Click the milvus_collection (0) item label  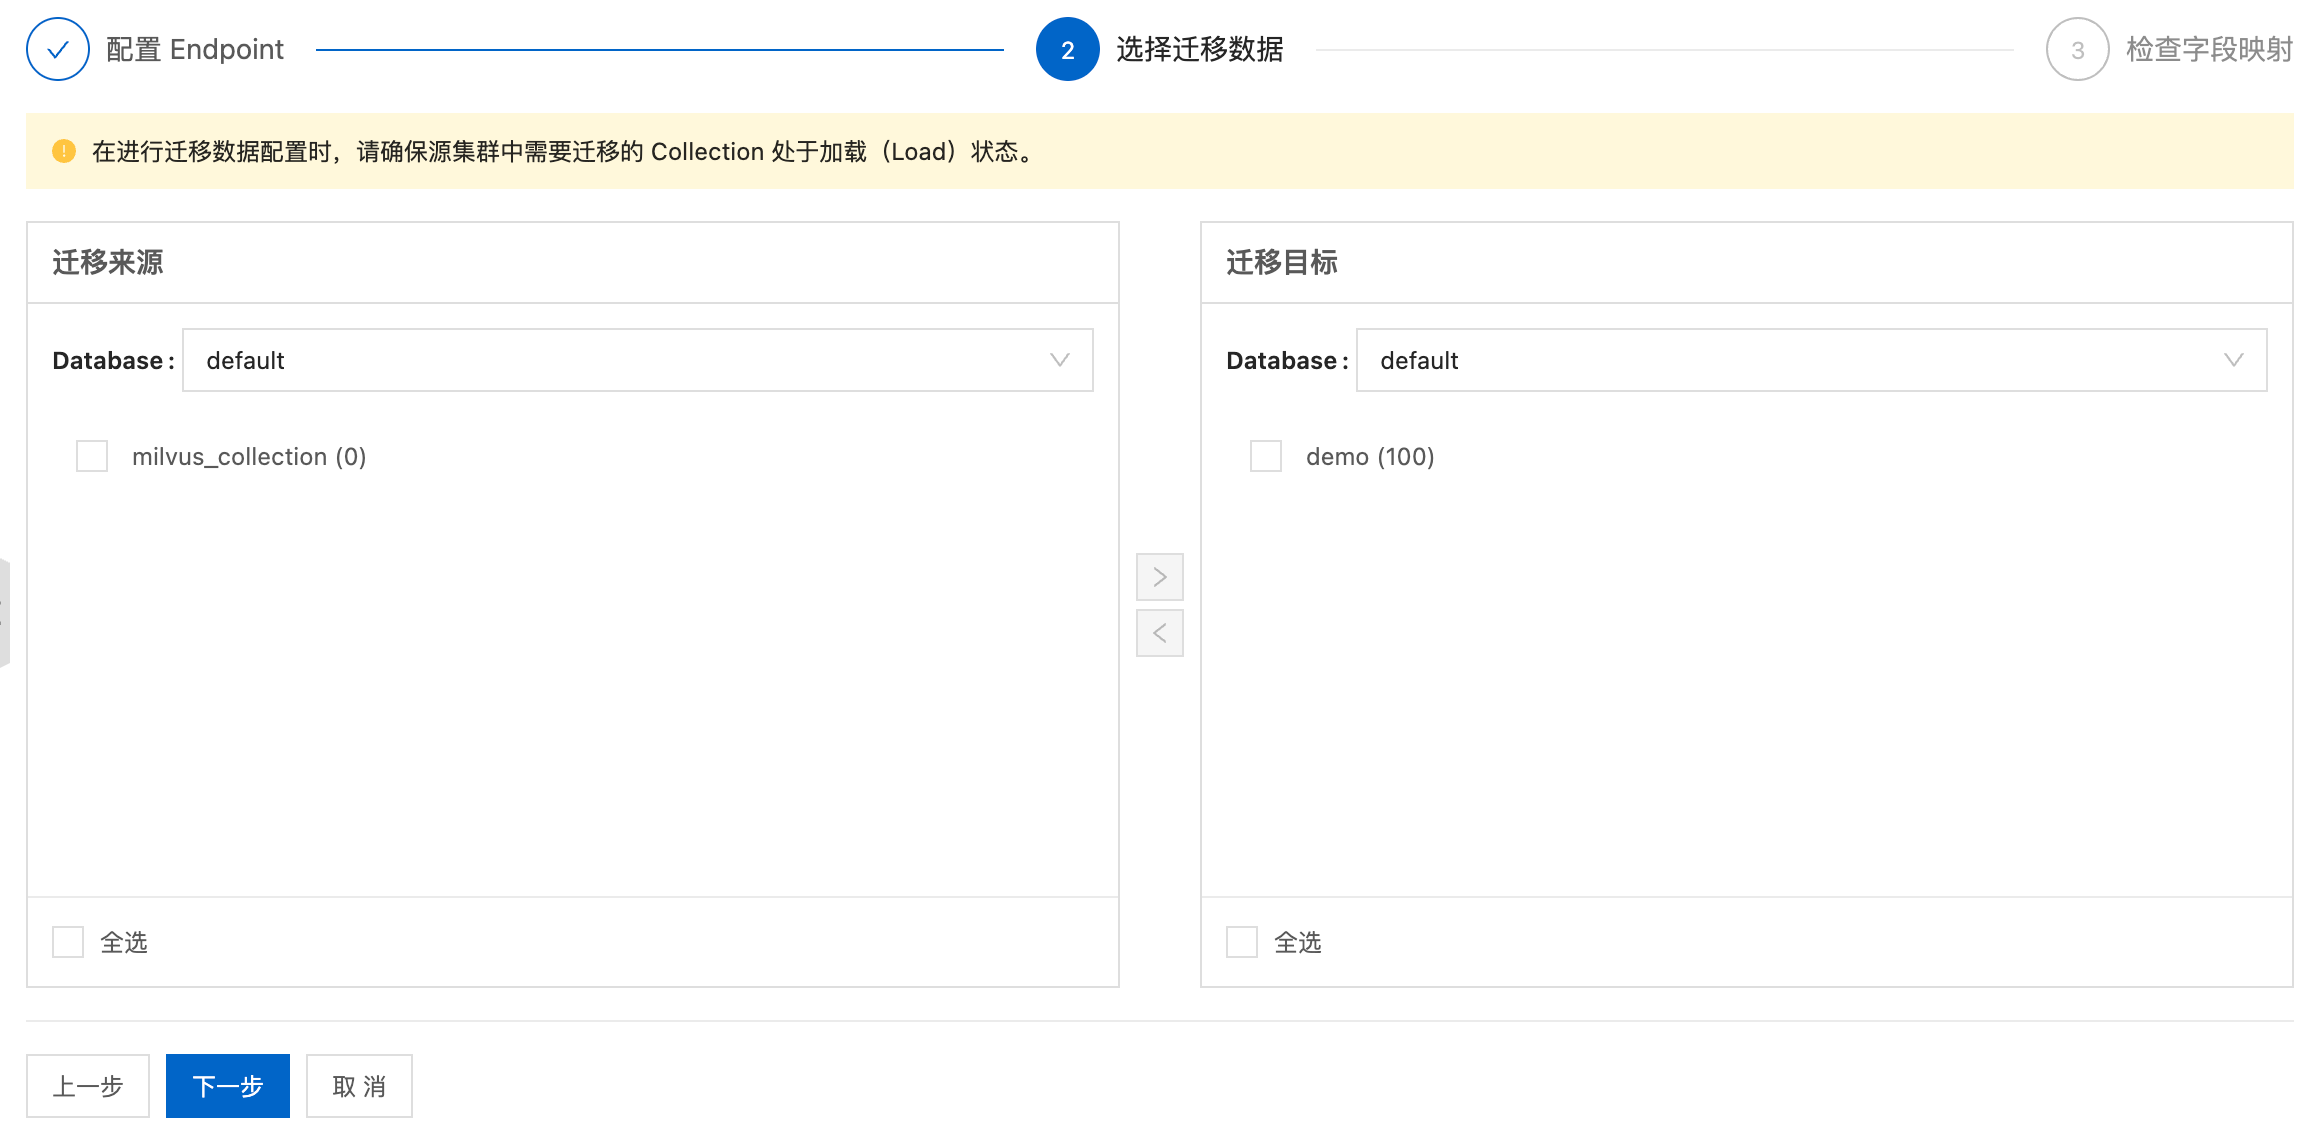tap(249, 456)
